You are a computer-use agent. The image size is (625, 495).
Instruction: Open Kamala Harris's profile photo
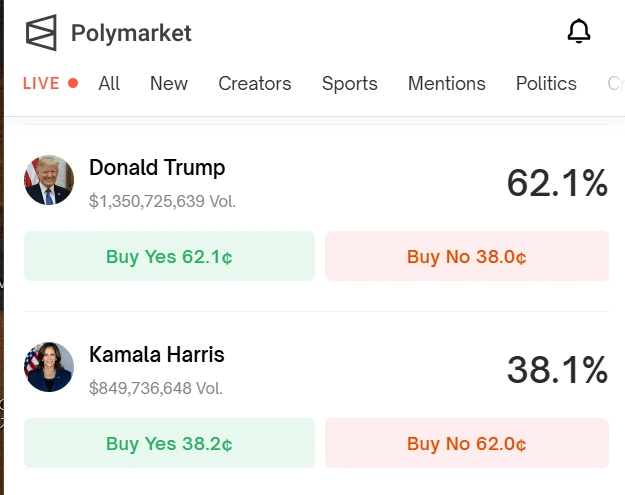tap(49, 366)
